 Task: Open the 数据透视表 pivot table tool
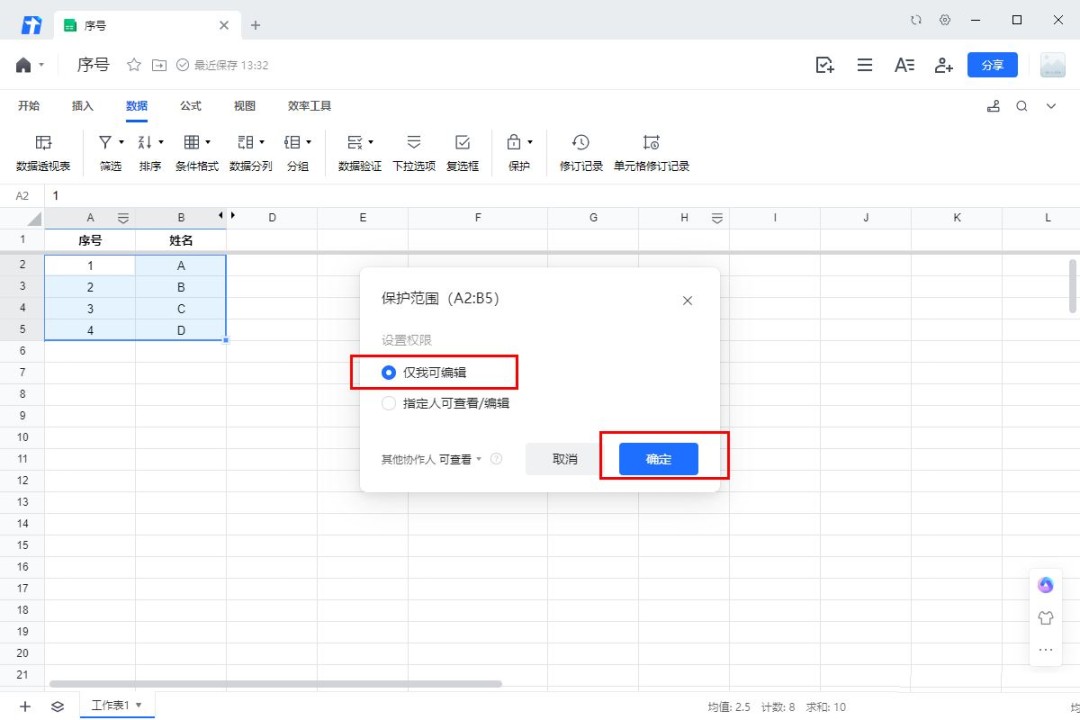(x=43, y=152)
